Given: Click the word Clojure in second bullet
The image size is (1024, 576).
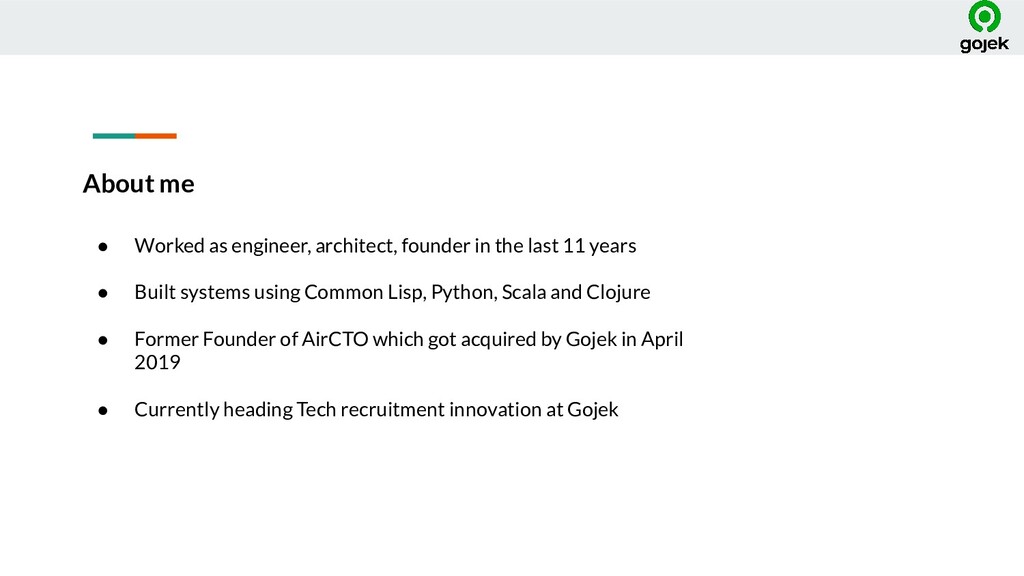Looking at the screenshot, I should click(x=618, y=292).
